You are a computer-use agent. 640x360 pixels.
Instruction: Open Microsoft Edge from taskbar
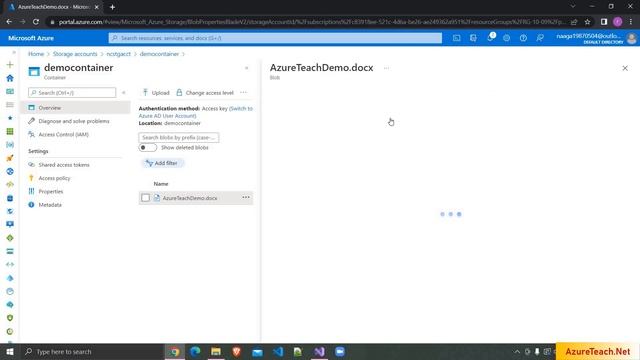(x=196, y=351)
